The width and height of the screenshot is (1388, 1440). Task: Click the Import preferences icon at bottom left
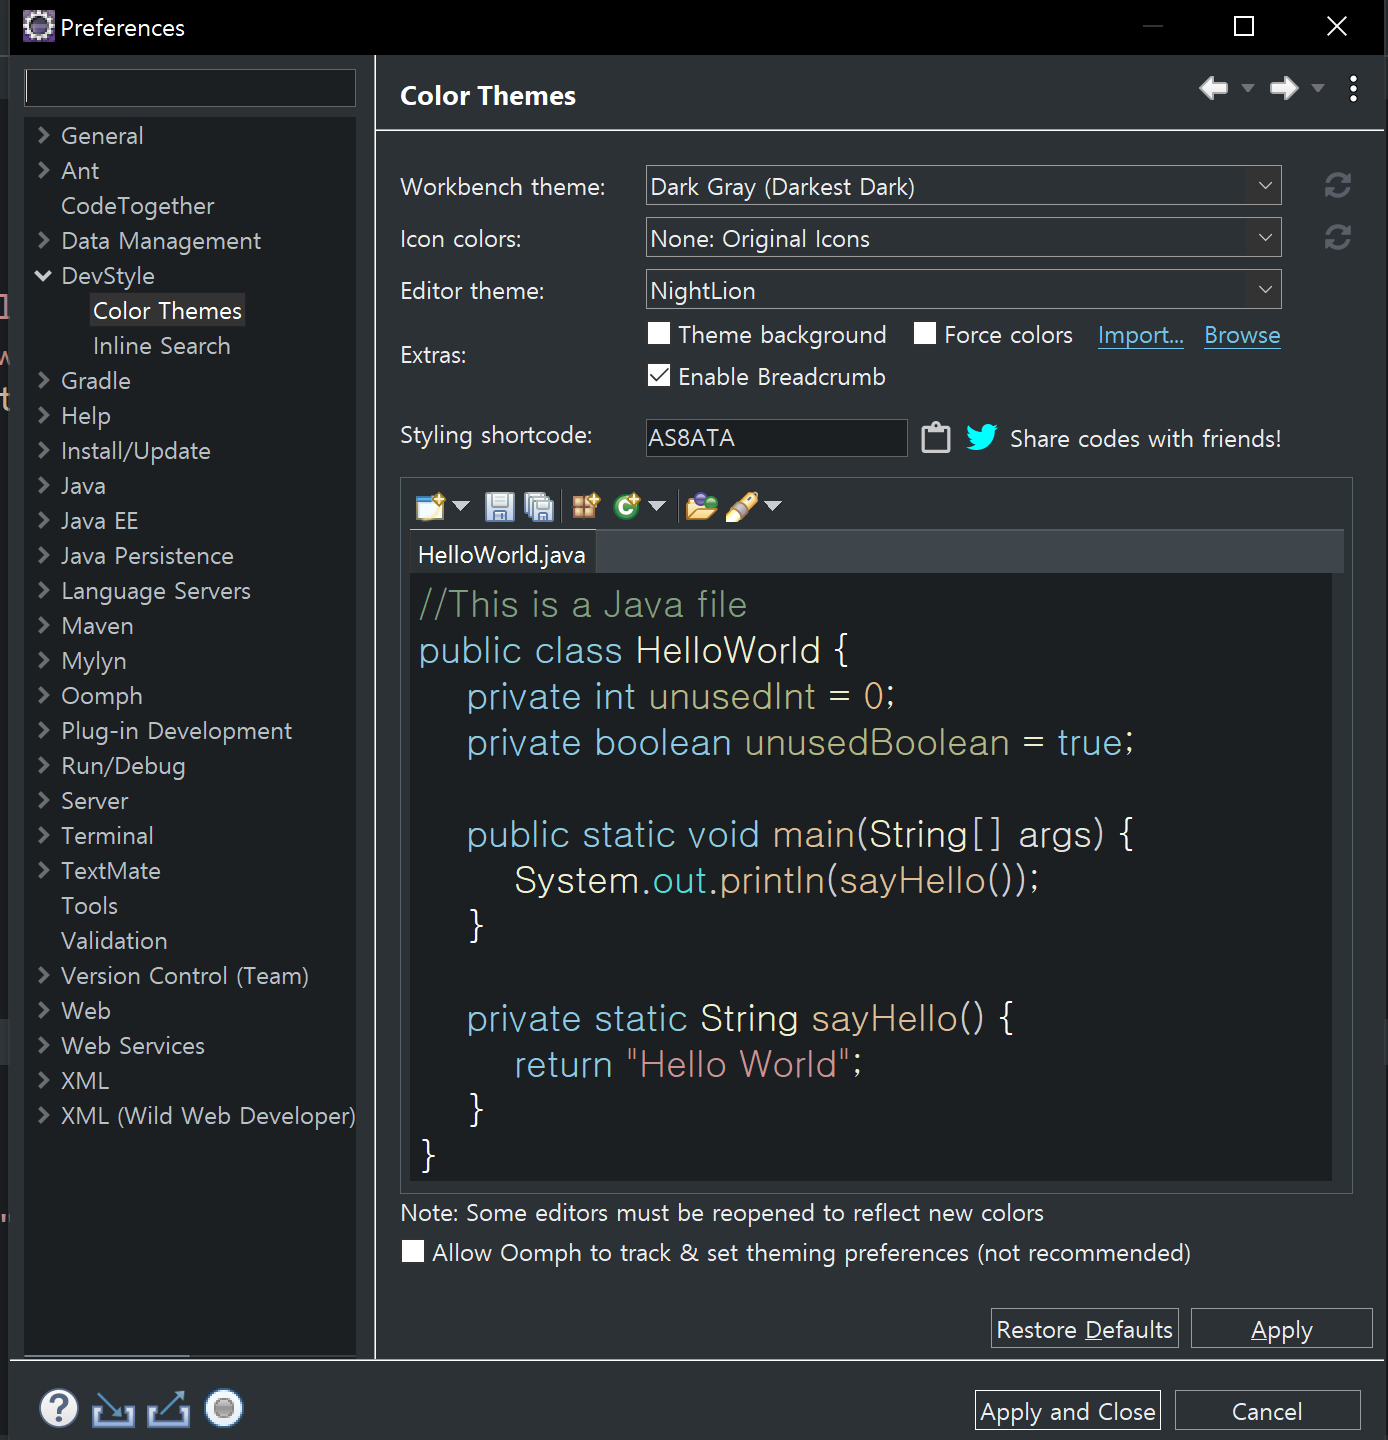click(113, 1408)
